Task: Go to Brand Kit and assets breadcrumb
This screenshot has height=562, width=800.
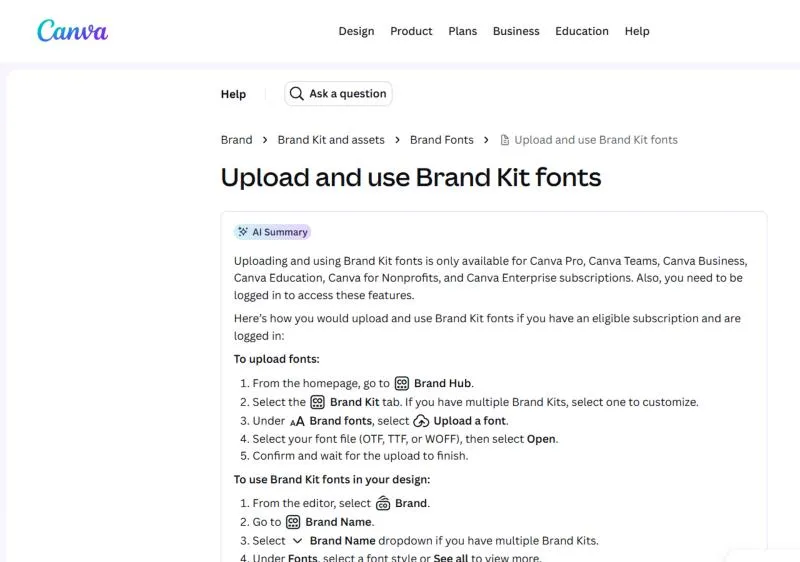Action: point(331,140)
